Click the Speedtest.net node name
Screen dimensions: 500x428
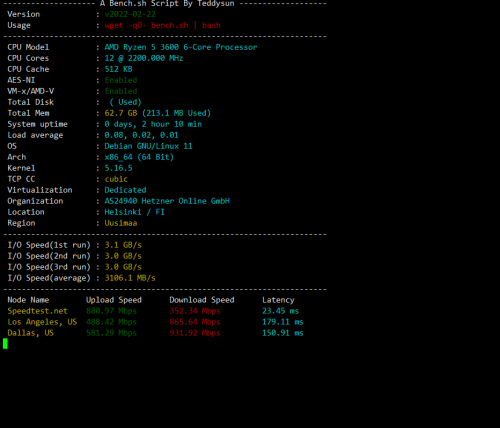point(37,311)
